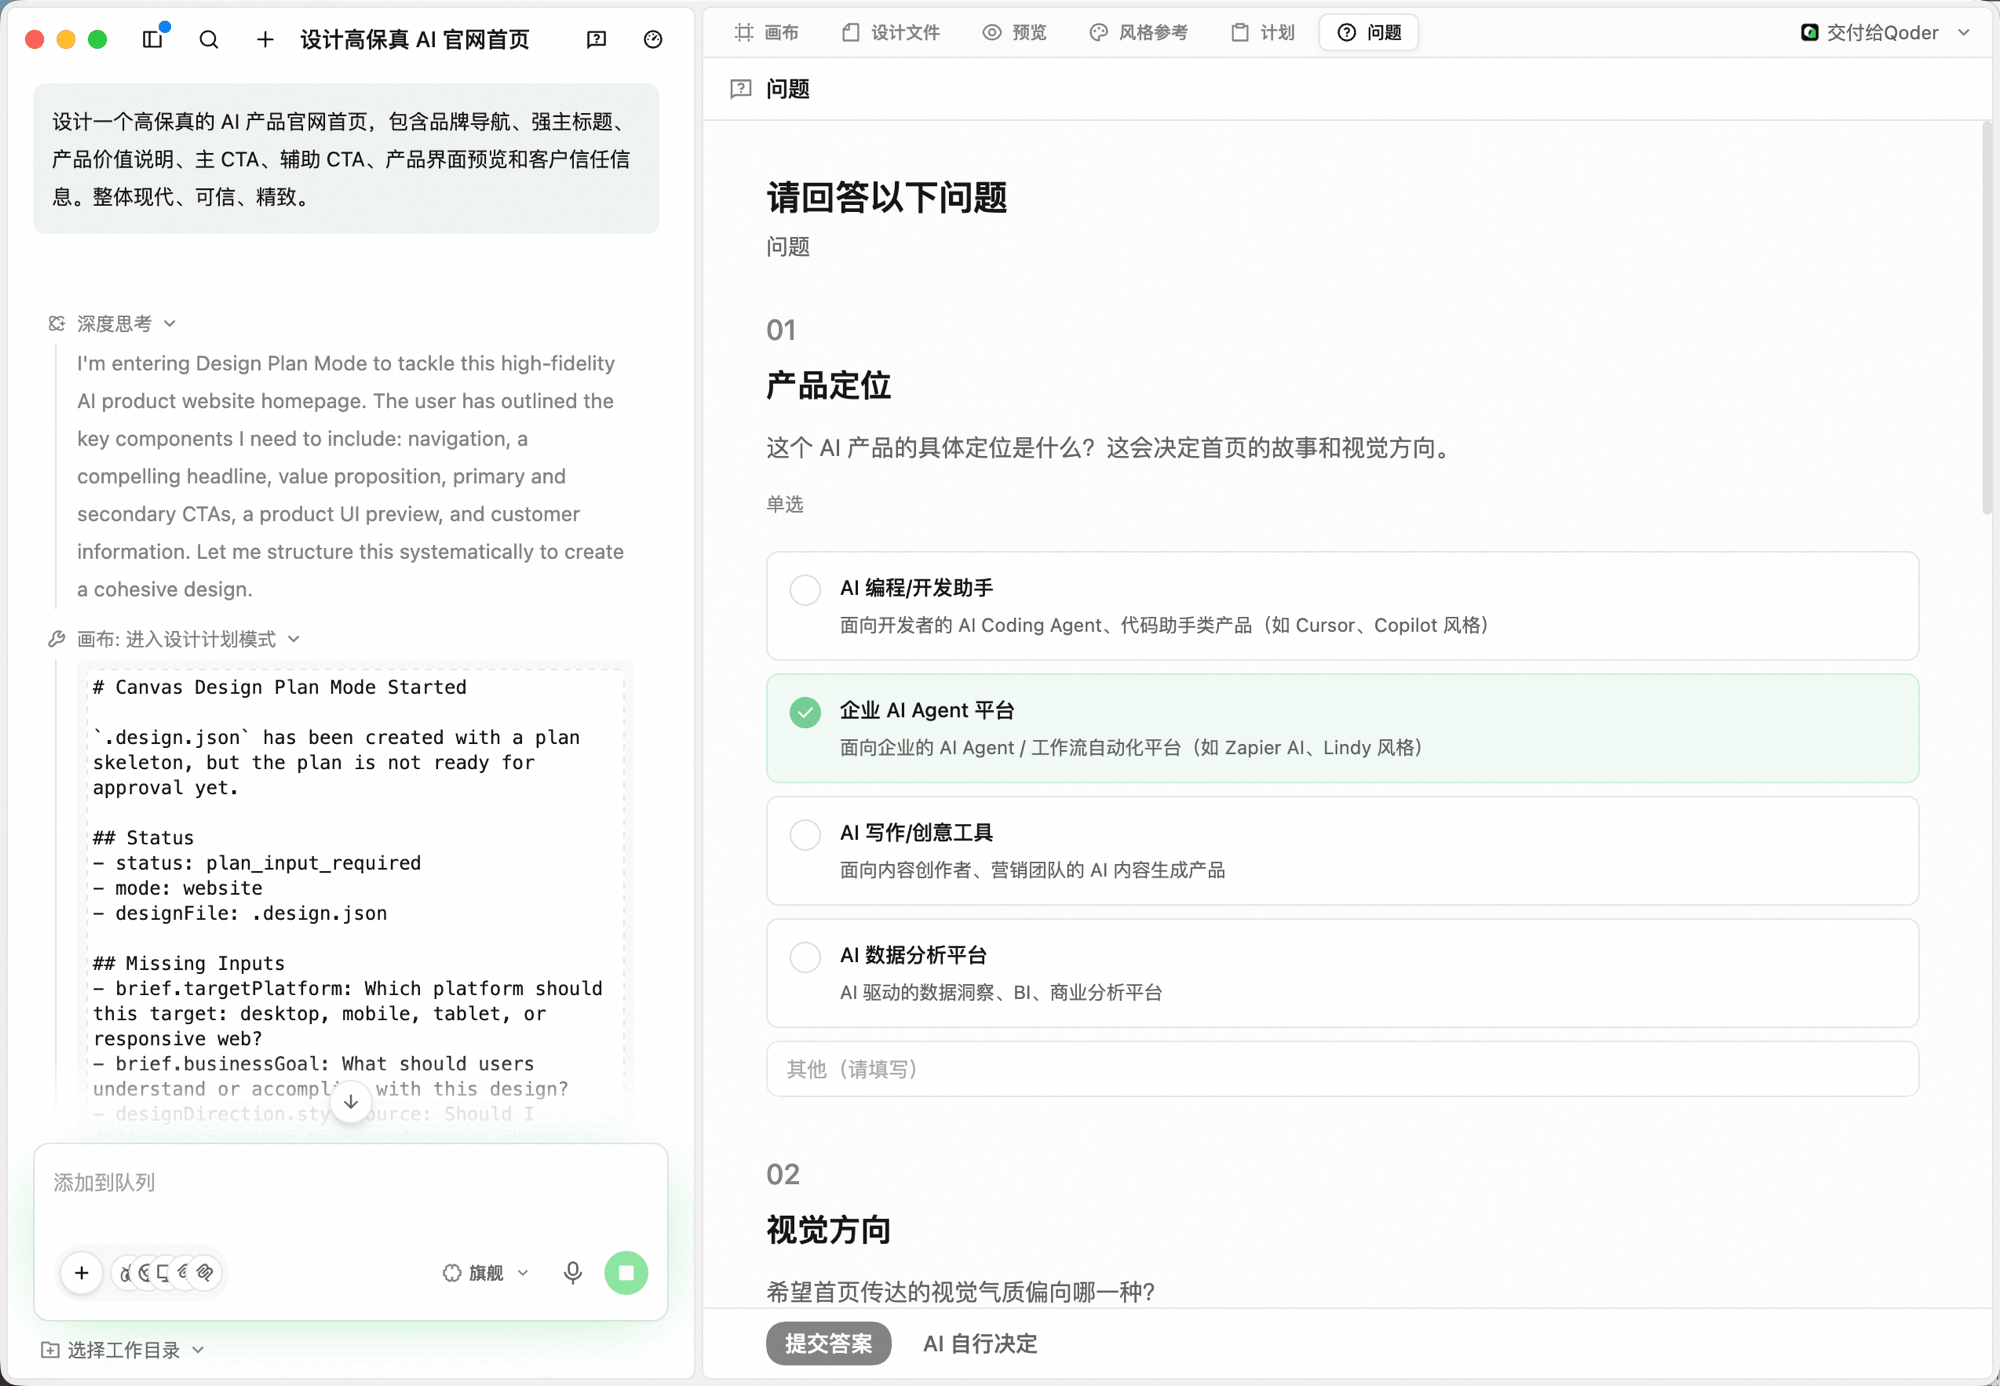The width and height of the screenshot is (2000, 1386).
Task: Collapse 画布: 进入设计计划模式 chevron
Action: coord(294,639)
